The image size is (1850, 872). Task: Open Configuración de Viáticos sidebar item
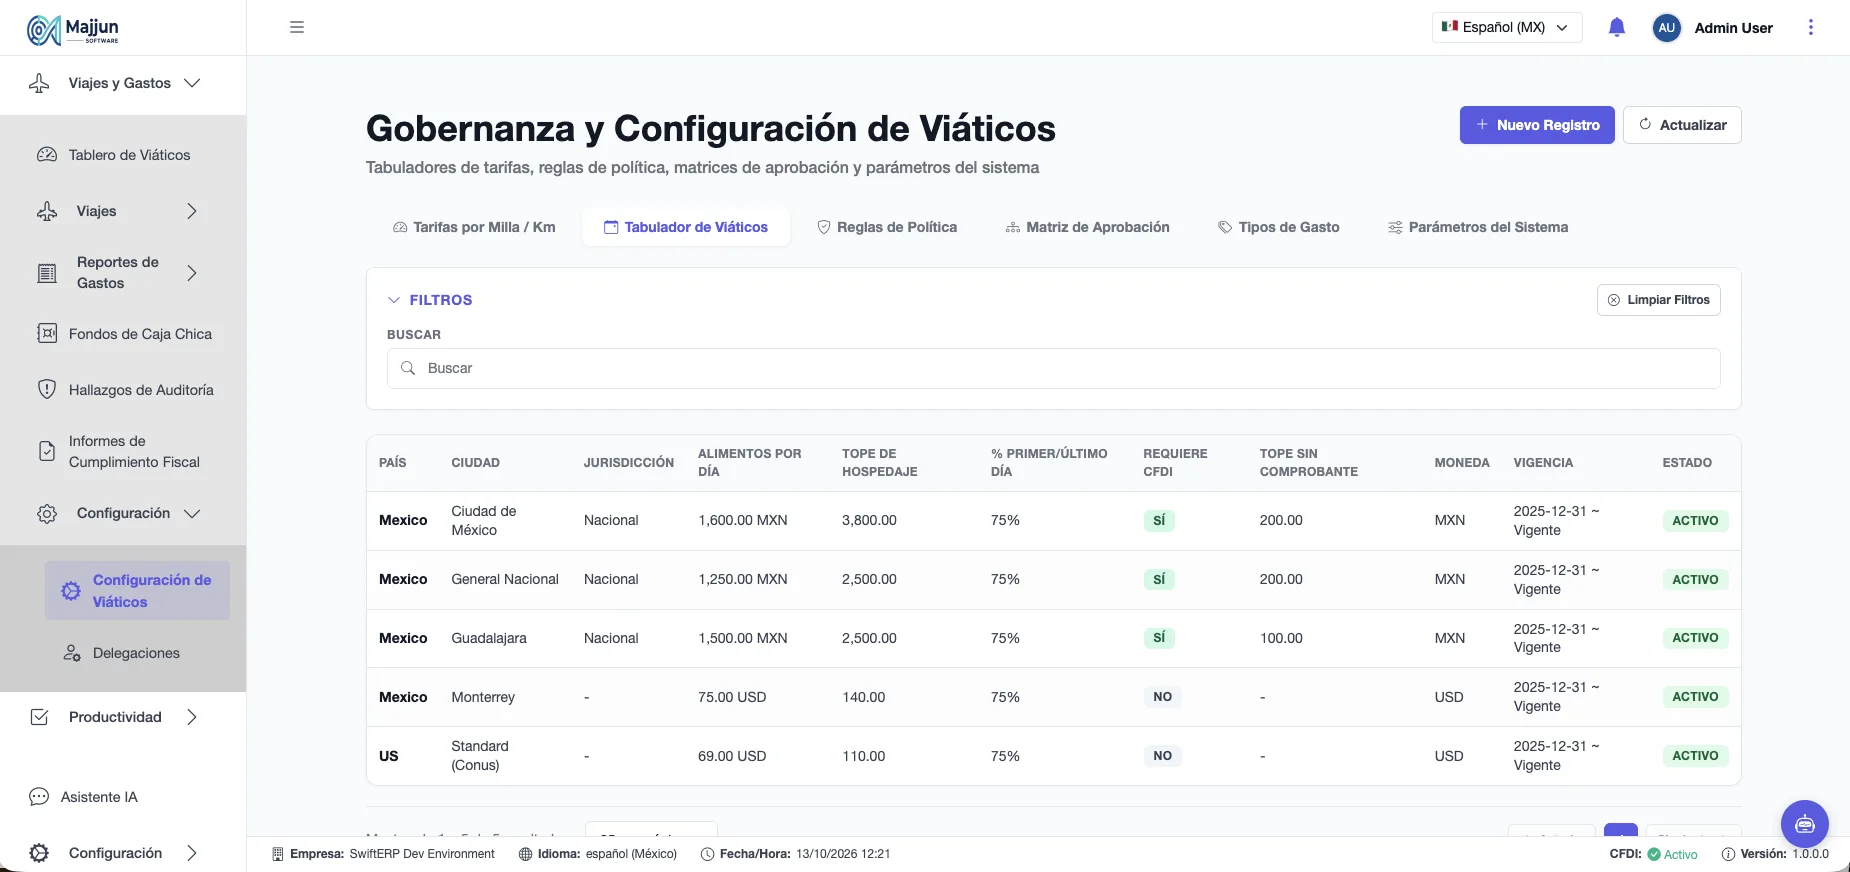click(x=137, y=591)
